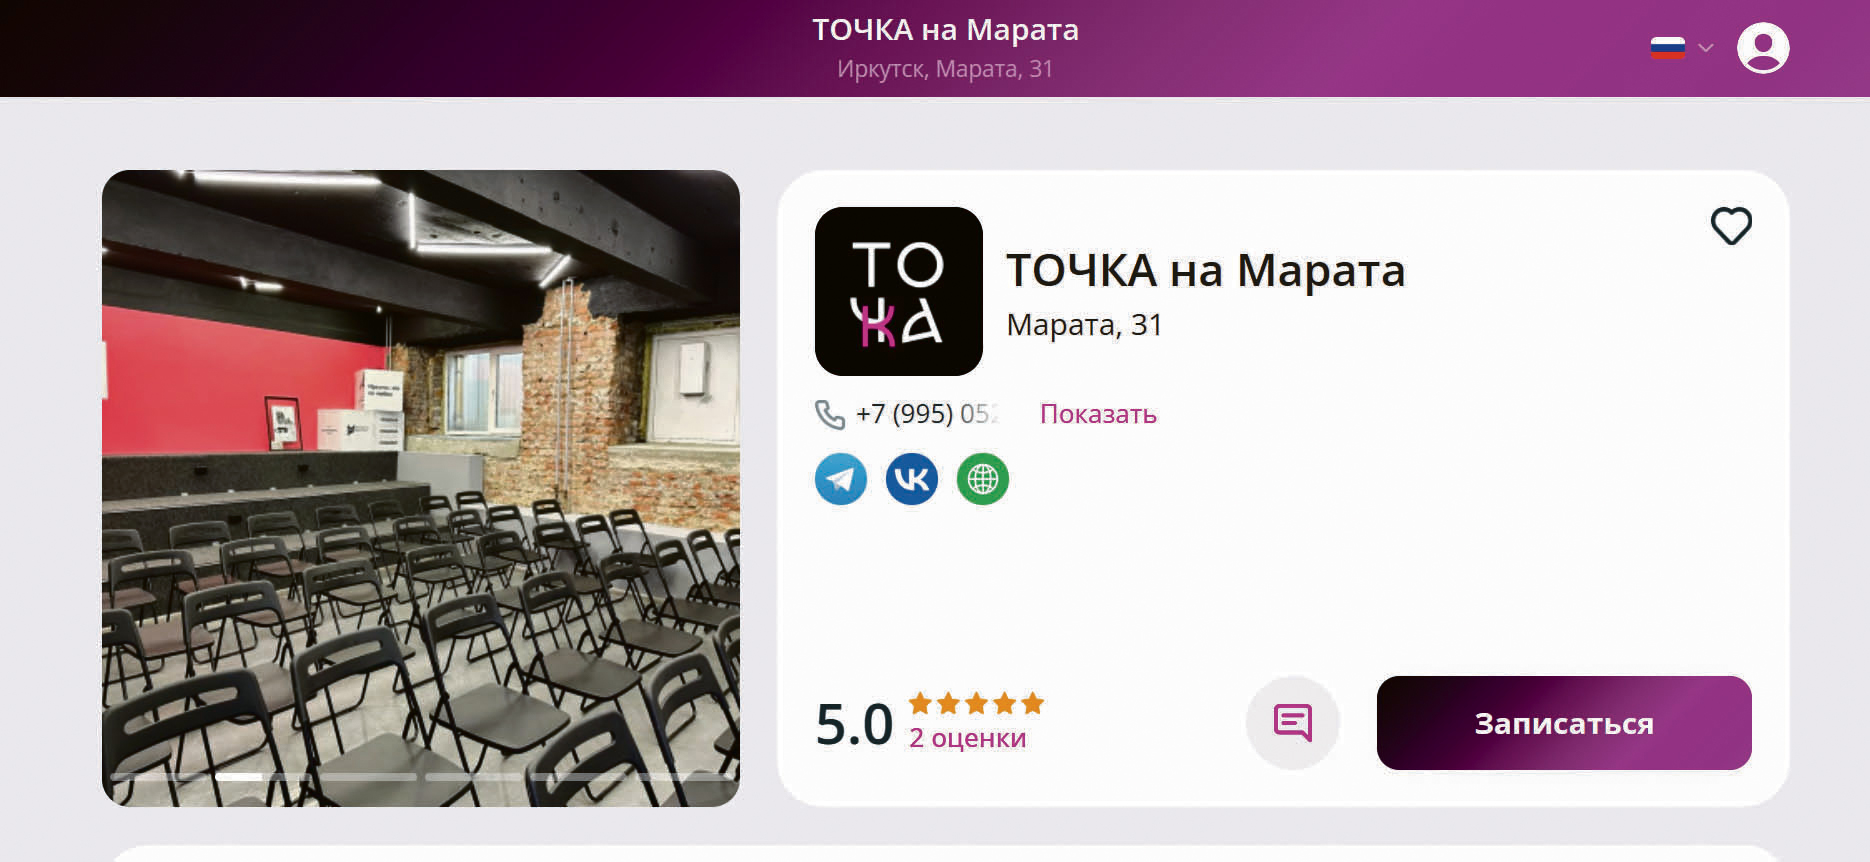Expand the language dropdown chevron

(1706, 48)
